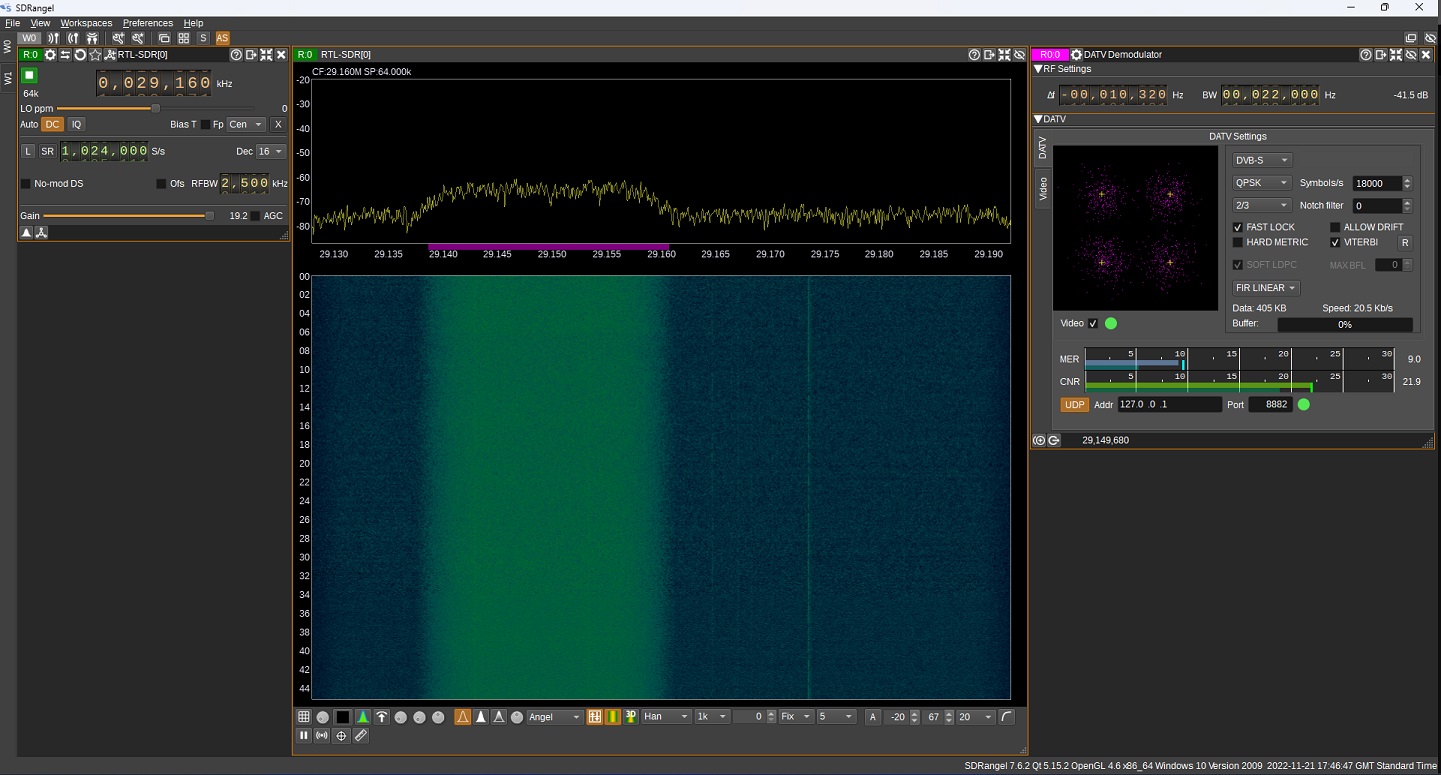Image resolution: width=1441 pixels, height=775 pixels.
Task: Toggle the spectrum websocket server icon
Action: 321,735
